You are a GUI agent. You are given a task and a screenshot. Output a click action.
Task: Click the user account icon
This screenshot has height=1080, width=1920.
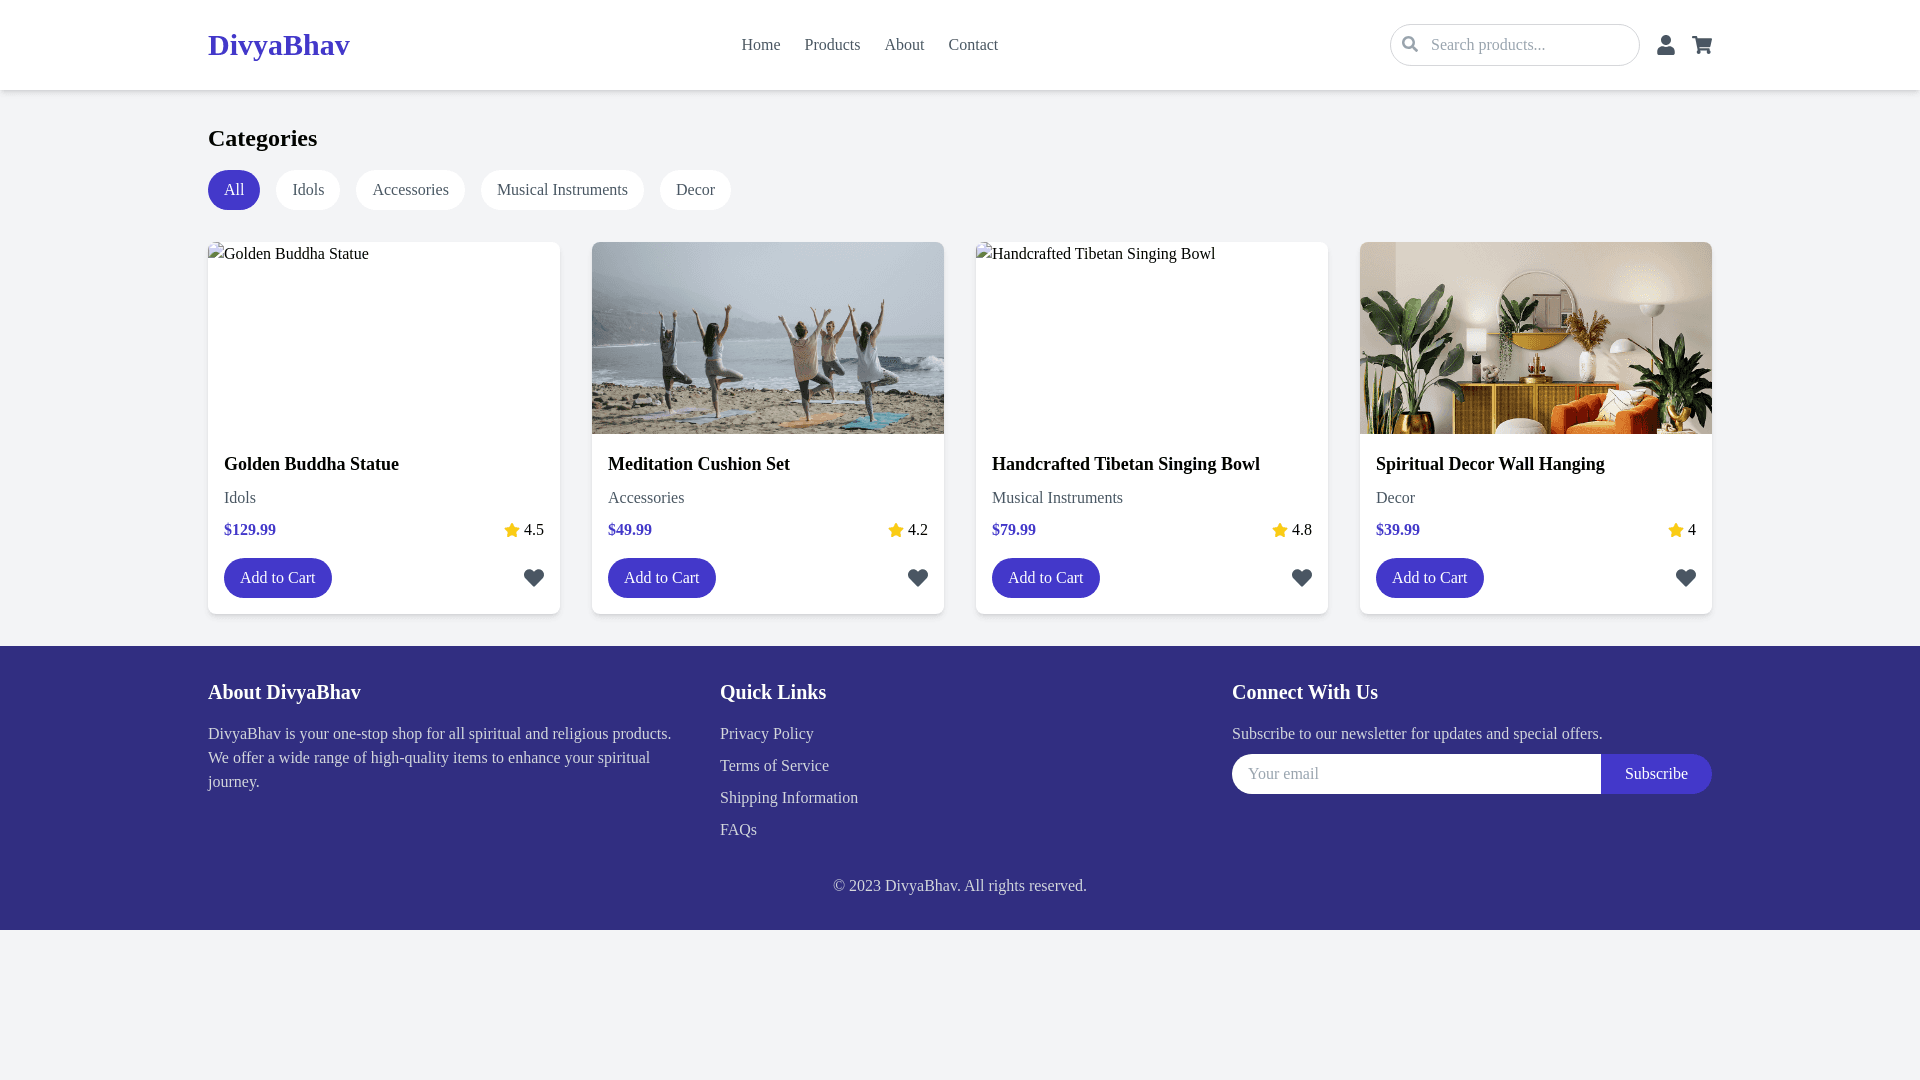1666,45
